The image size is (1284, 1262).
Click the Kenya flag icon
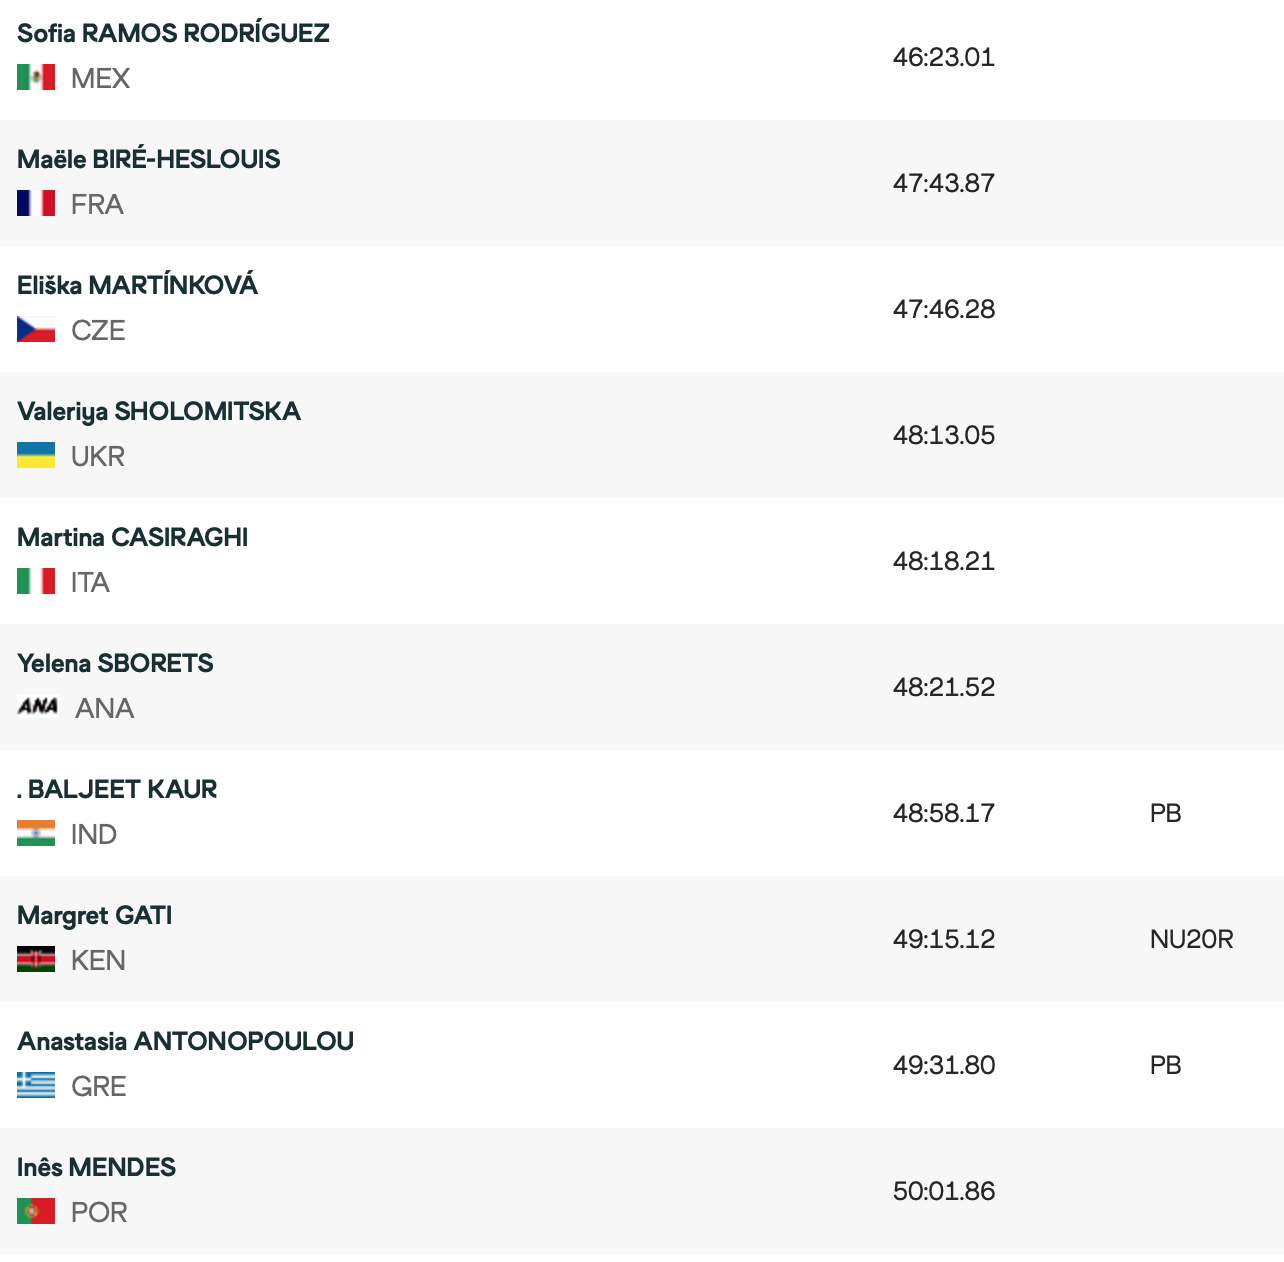tap(36, 959)
